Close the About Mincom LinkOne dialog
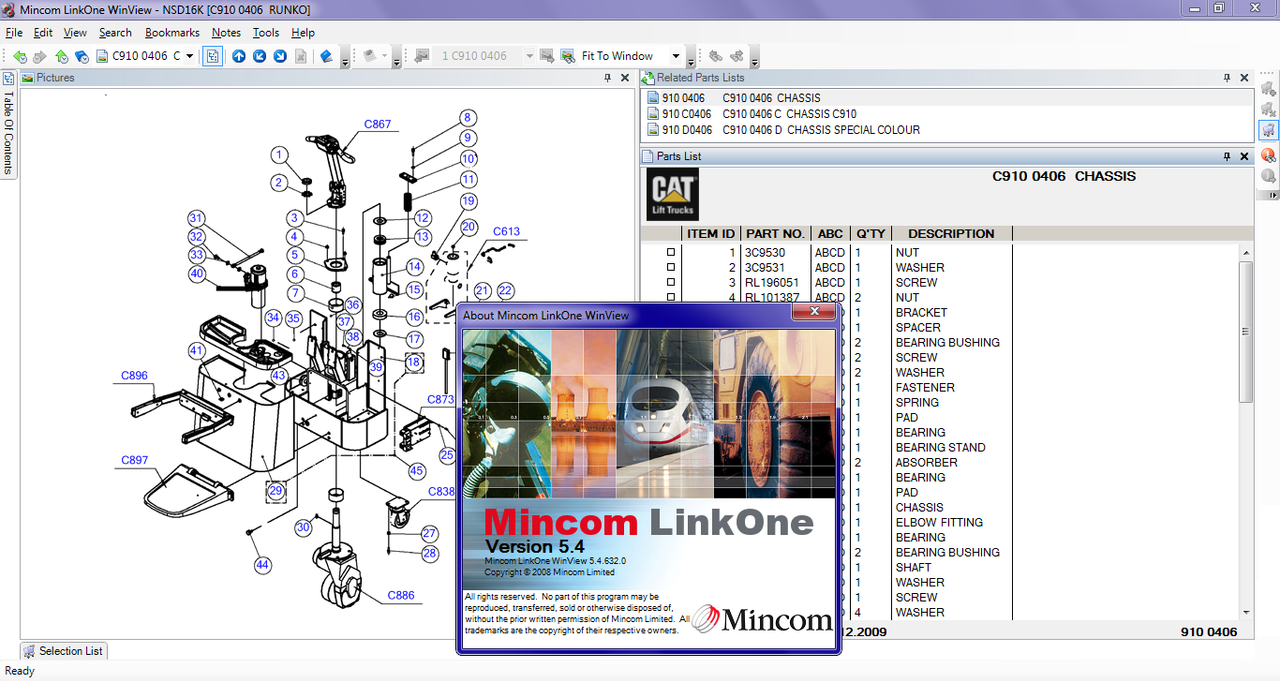Viewport: 1280px width, 681px height. click(x=814, y=313)
